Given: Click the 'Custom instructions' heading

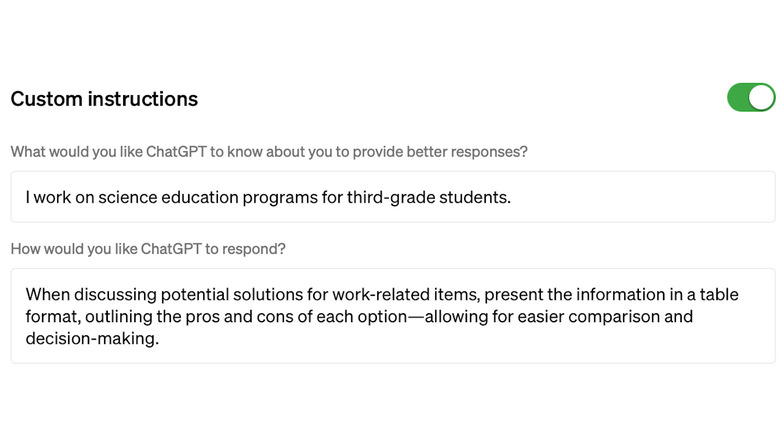Looking at the screenshot, I should coord(104,99).
